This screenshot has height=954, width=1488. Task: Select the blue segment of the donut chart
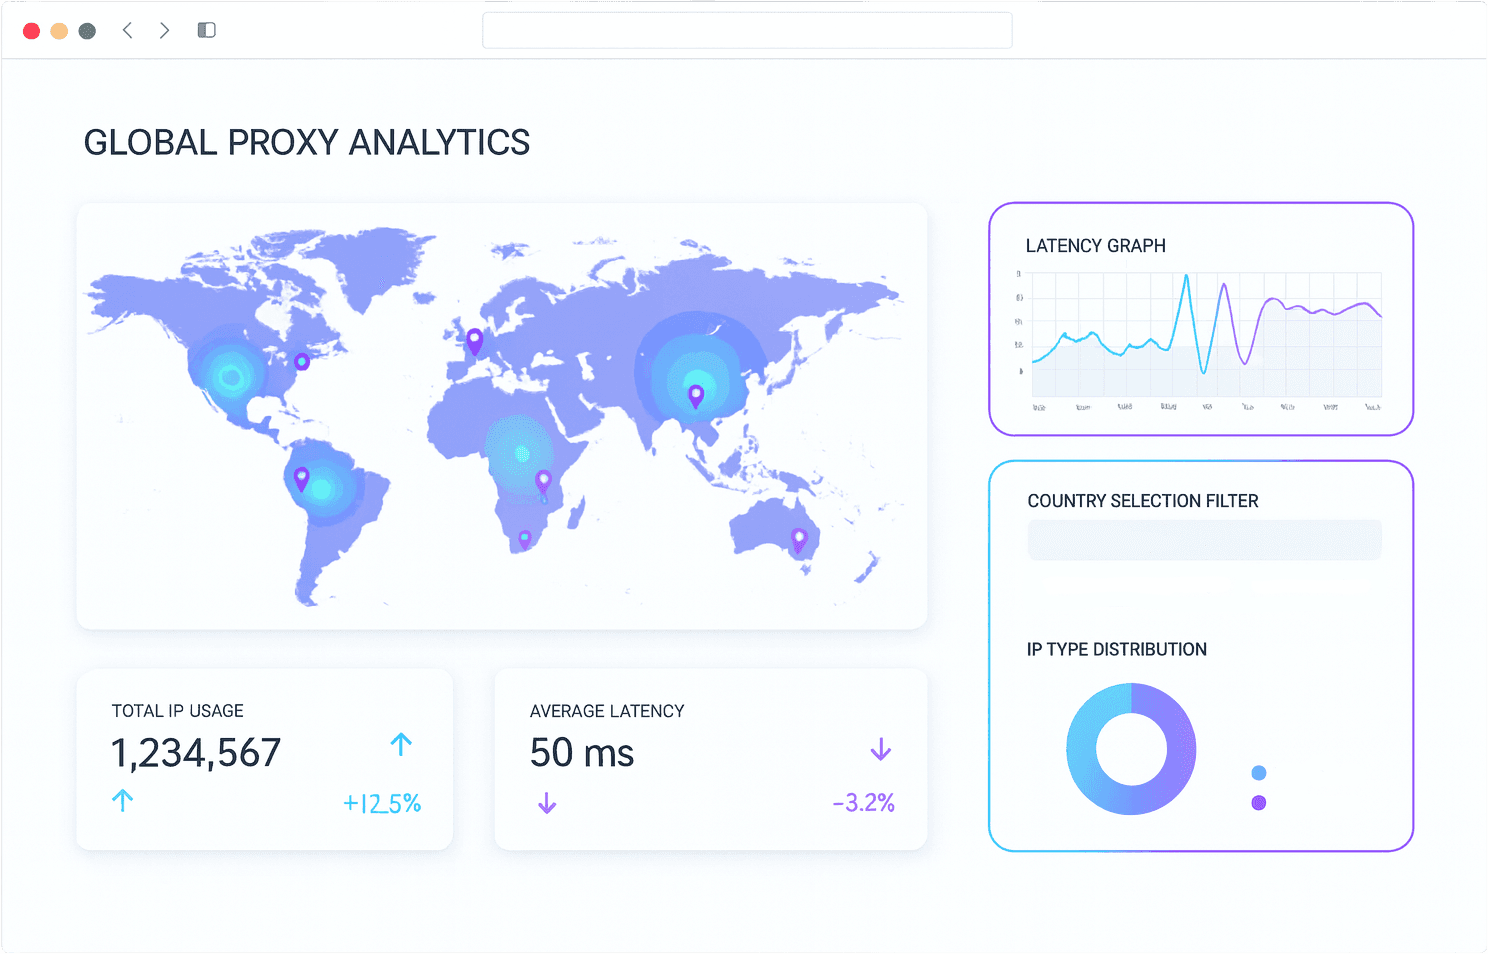pos(1083,750)
